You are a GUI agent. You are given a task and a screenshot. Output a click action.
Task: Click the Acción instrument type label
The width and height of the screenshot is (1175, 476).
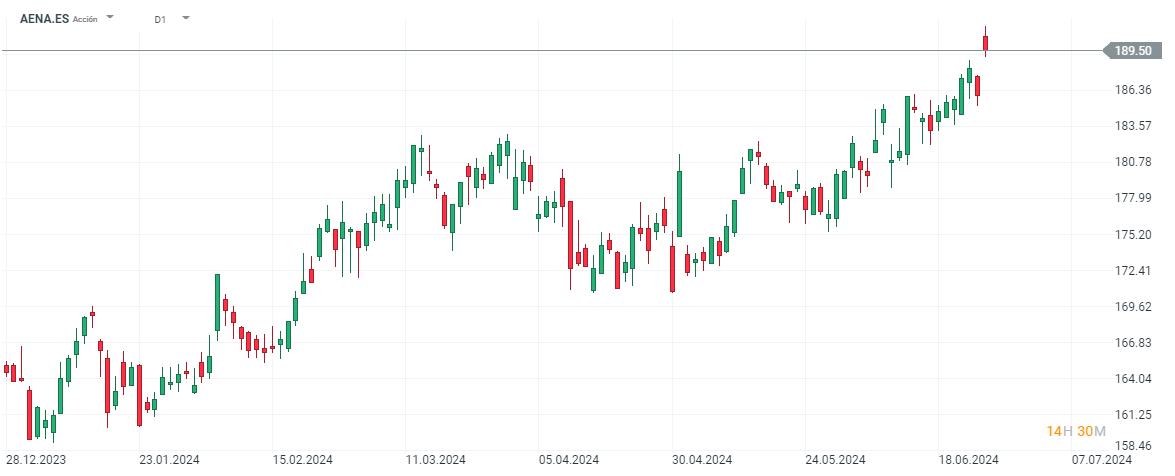pyautogui.click(x=86, y=19)
